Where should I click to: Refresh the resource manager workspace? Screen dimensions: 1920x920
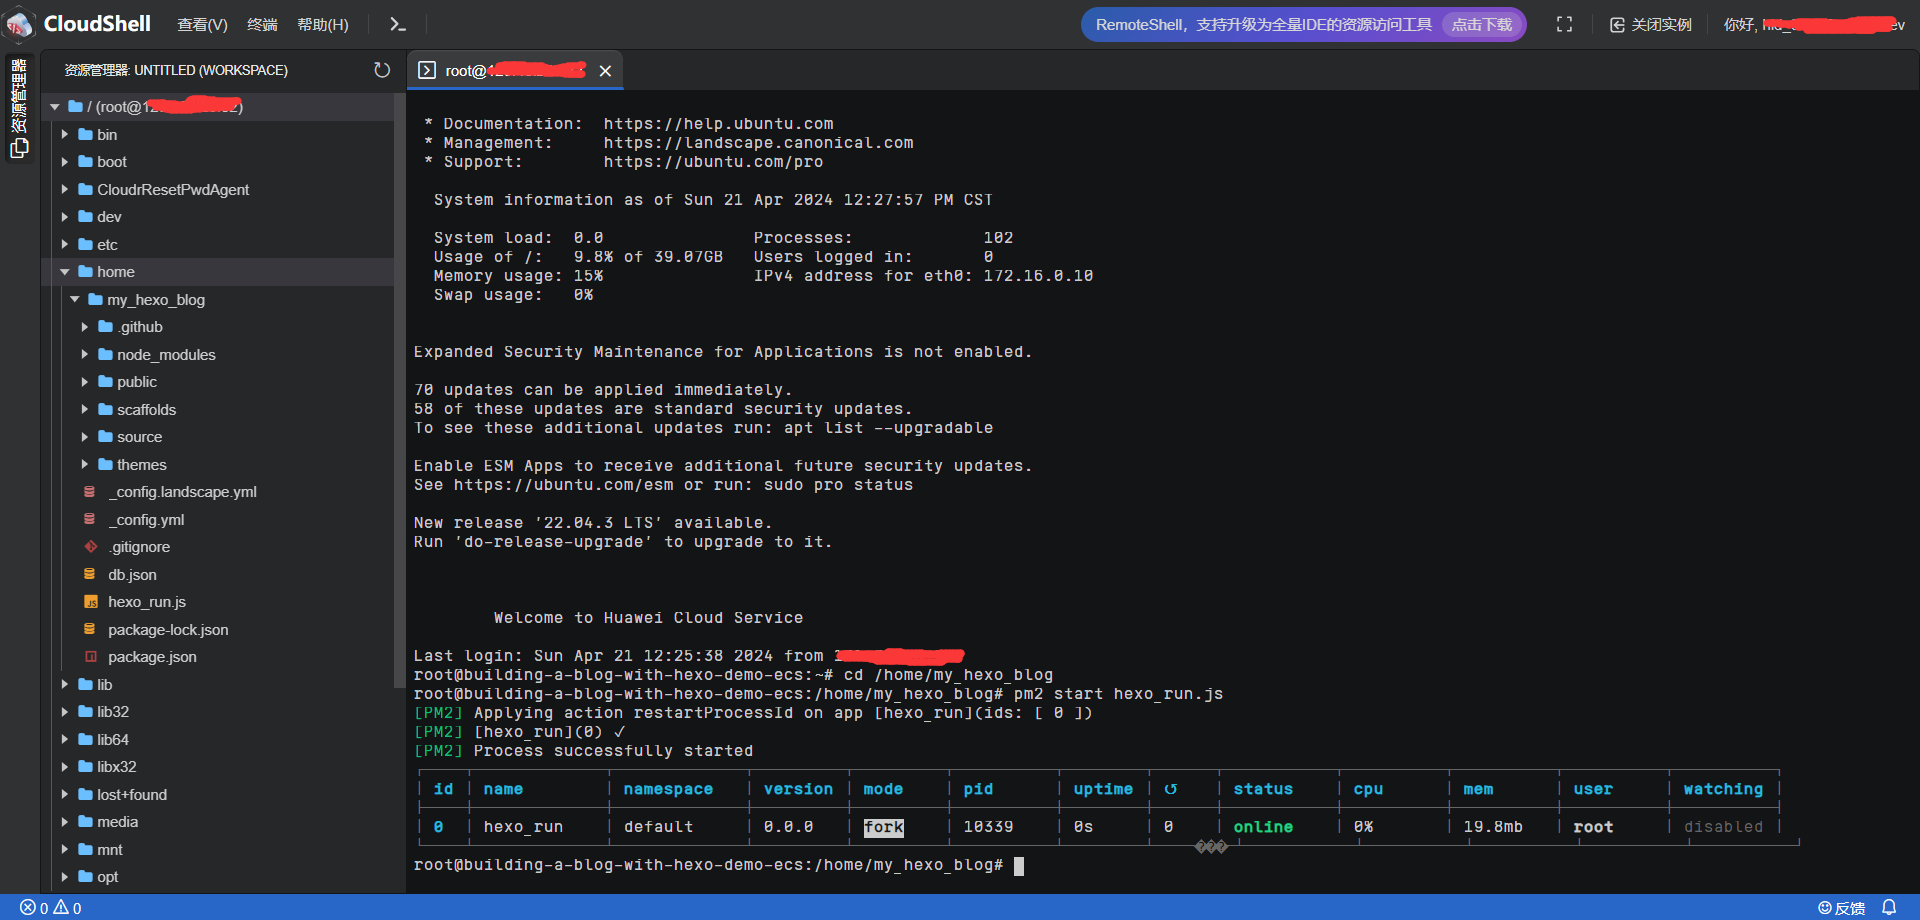382,70
